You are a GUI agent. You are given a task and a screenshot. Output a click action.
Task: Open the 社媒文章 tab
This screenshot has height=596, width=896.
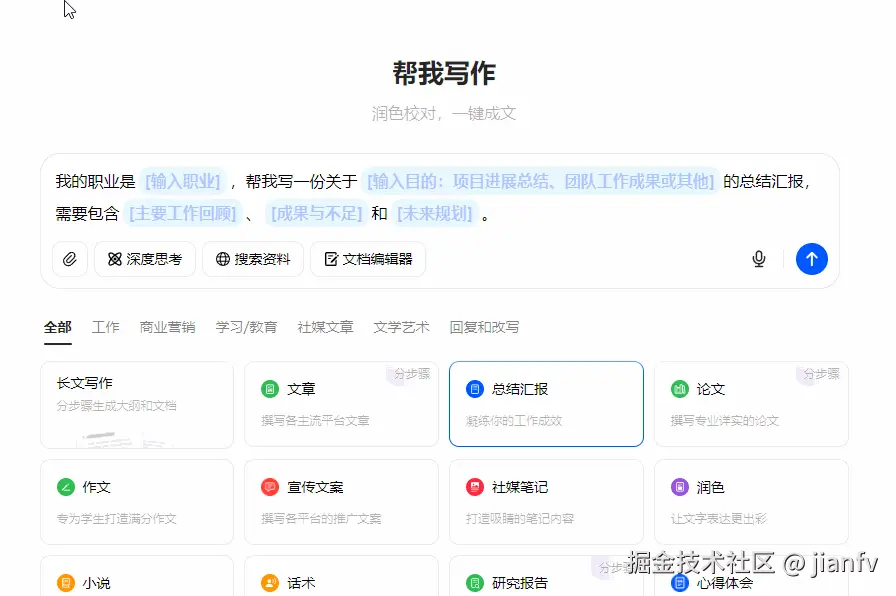pos(325,327)
